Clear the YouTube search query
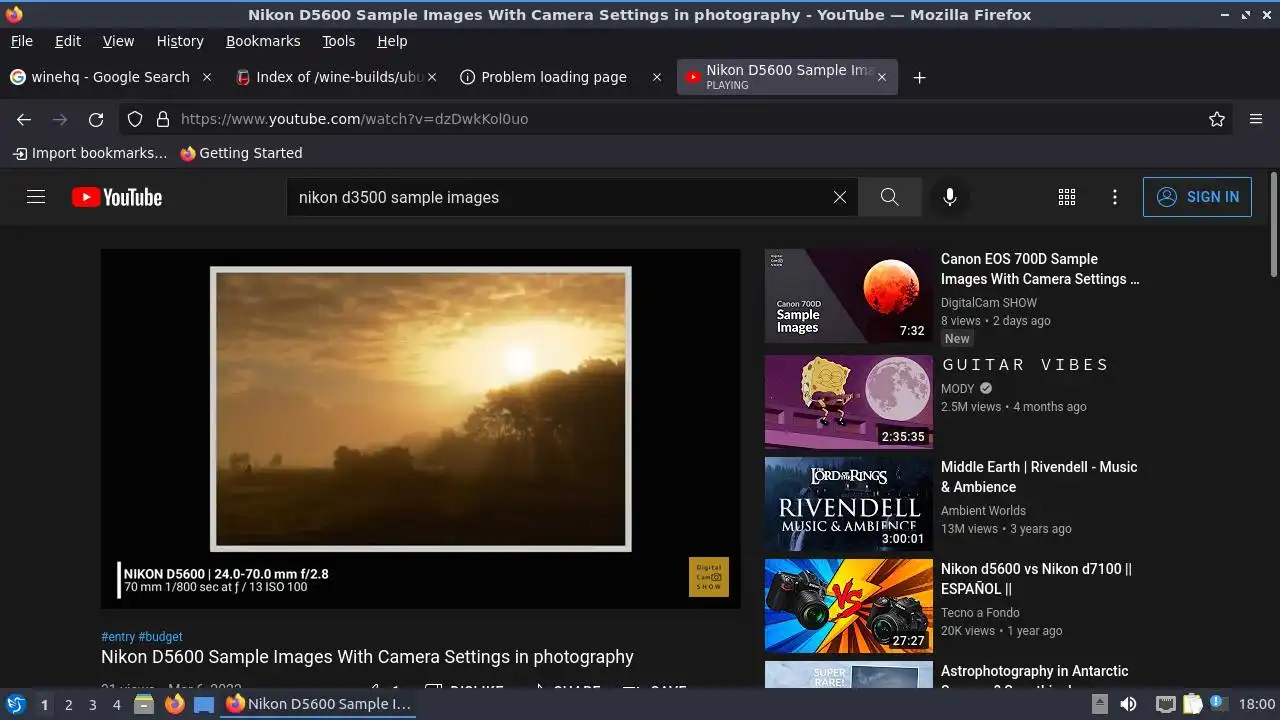This screenshot has height=720, width=1280. (x=840, y=197)
